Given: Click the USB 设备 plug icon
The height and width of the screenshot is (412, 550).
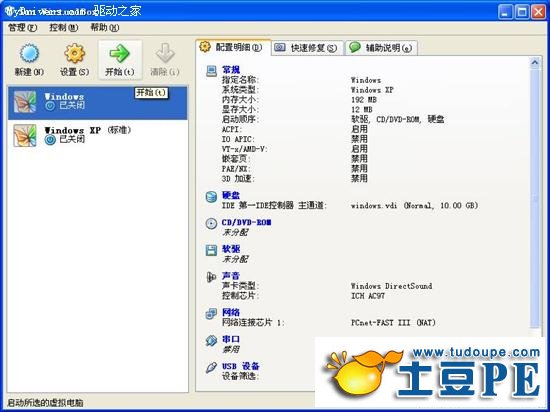Looking at the screenshot, I should (x=211, y=367).
